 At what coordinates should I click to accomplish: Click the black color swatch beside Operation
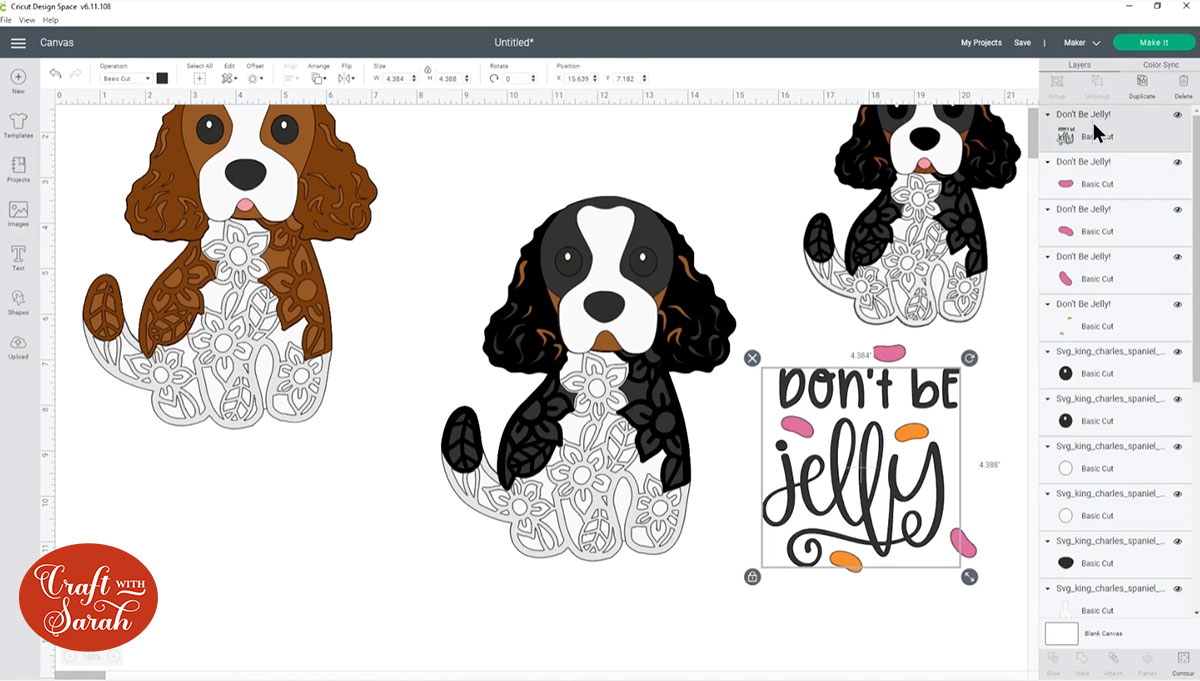tap(162, 78)
